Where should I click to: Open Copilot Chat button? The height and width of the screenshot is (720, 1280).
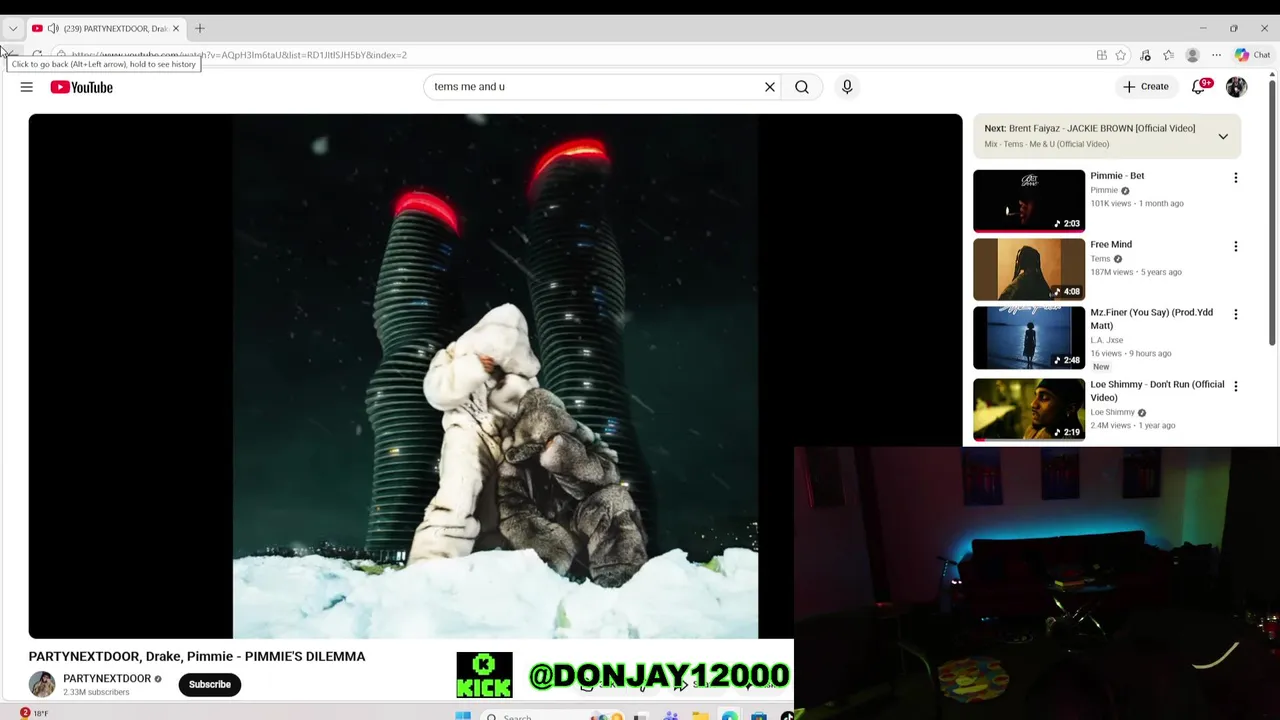click(1252, 55)
